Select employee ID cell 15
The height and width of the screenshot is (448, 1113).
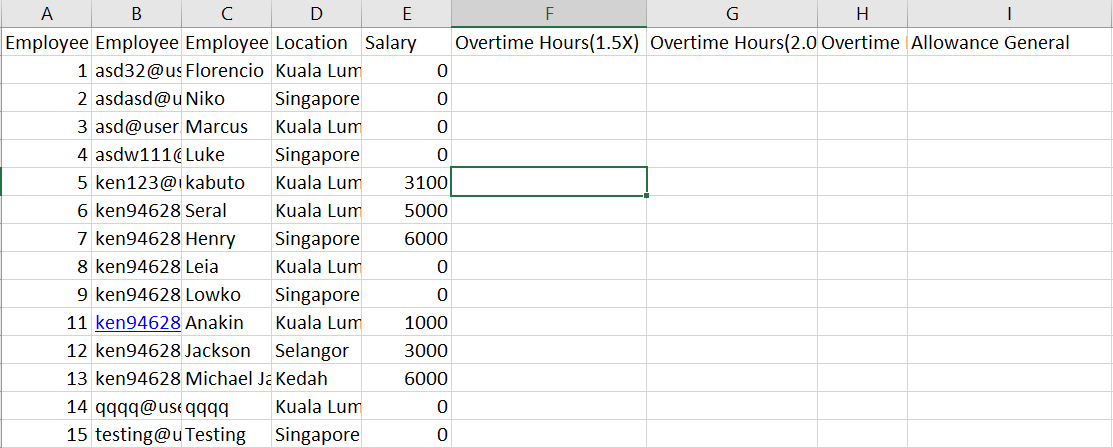47,435
